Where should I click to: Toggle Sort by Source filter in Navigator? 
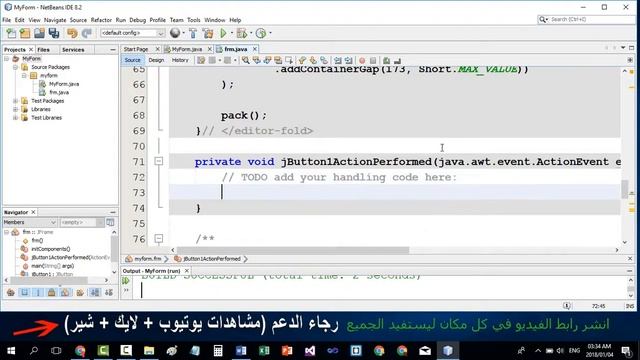point(109,292)
